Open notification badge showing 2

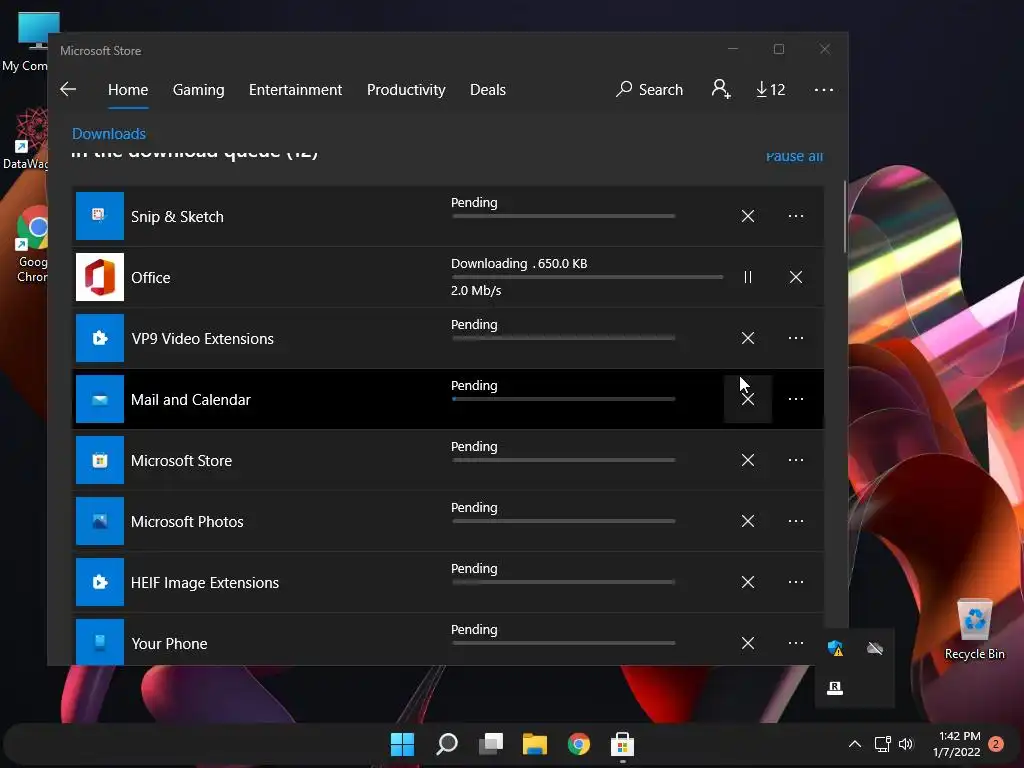pos(996,744)
